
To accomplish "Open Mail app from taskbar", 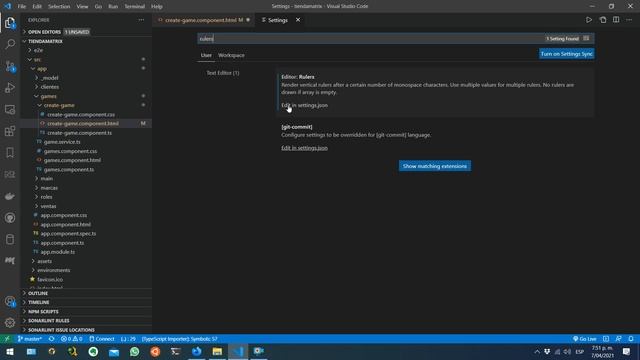I will coord(114,351).
